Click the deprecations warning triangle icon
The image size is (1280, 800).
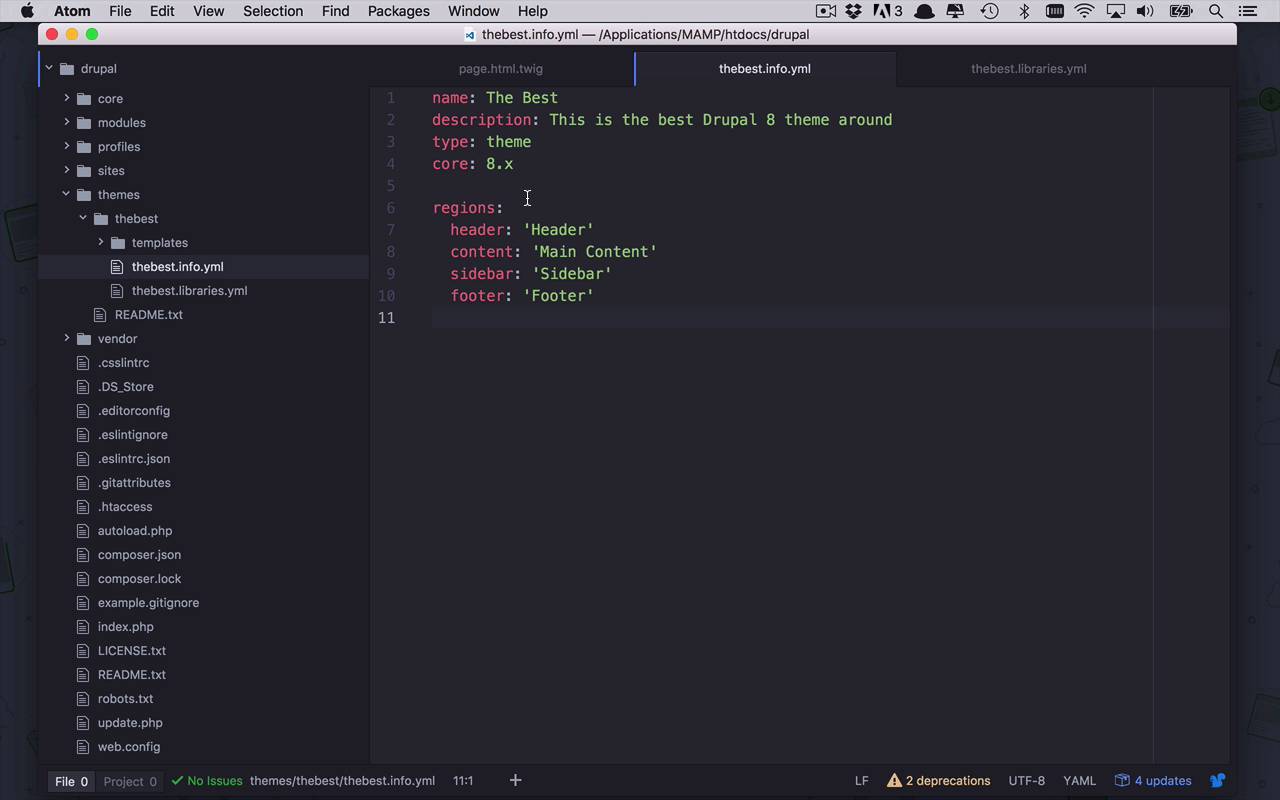click(x=894, y=781)
